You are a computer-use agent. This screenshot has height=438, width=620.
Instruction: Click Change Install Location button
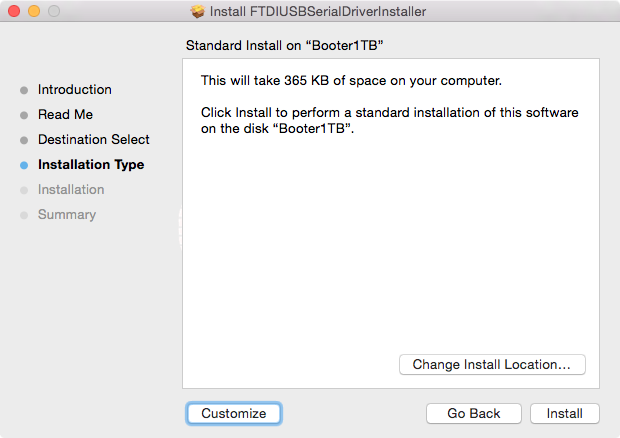(x=492, y=364)
